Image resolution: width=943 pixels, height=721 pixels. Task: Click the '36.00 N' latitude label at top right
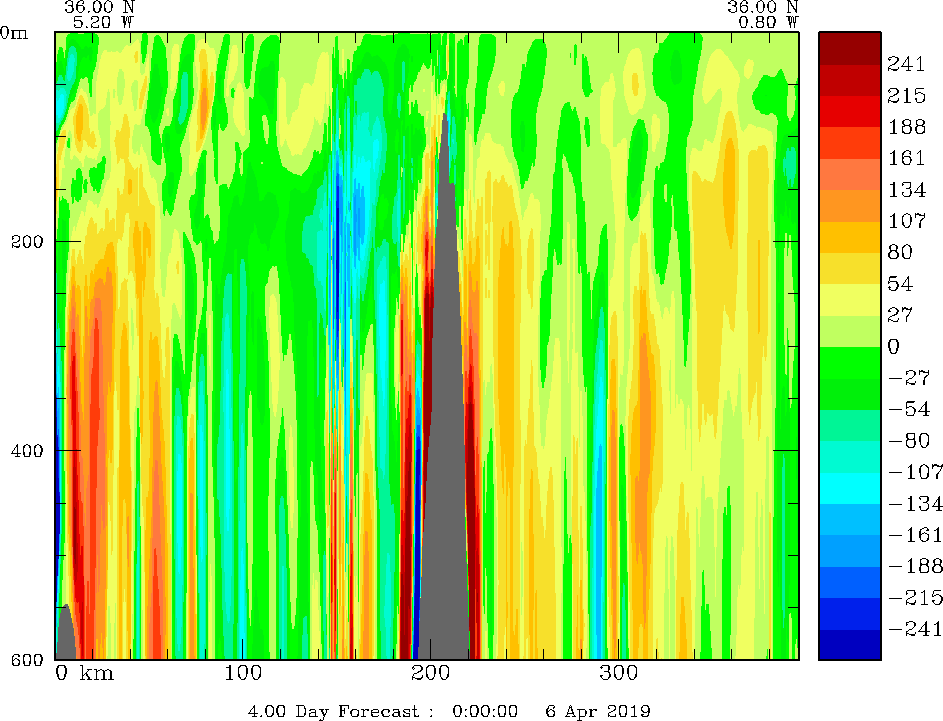(x=763, y=7)
